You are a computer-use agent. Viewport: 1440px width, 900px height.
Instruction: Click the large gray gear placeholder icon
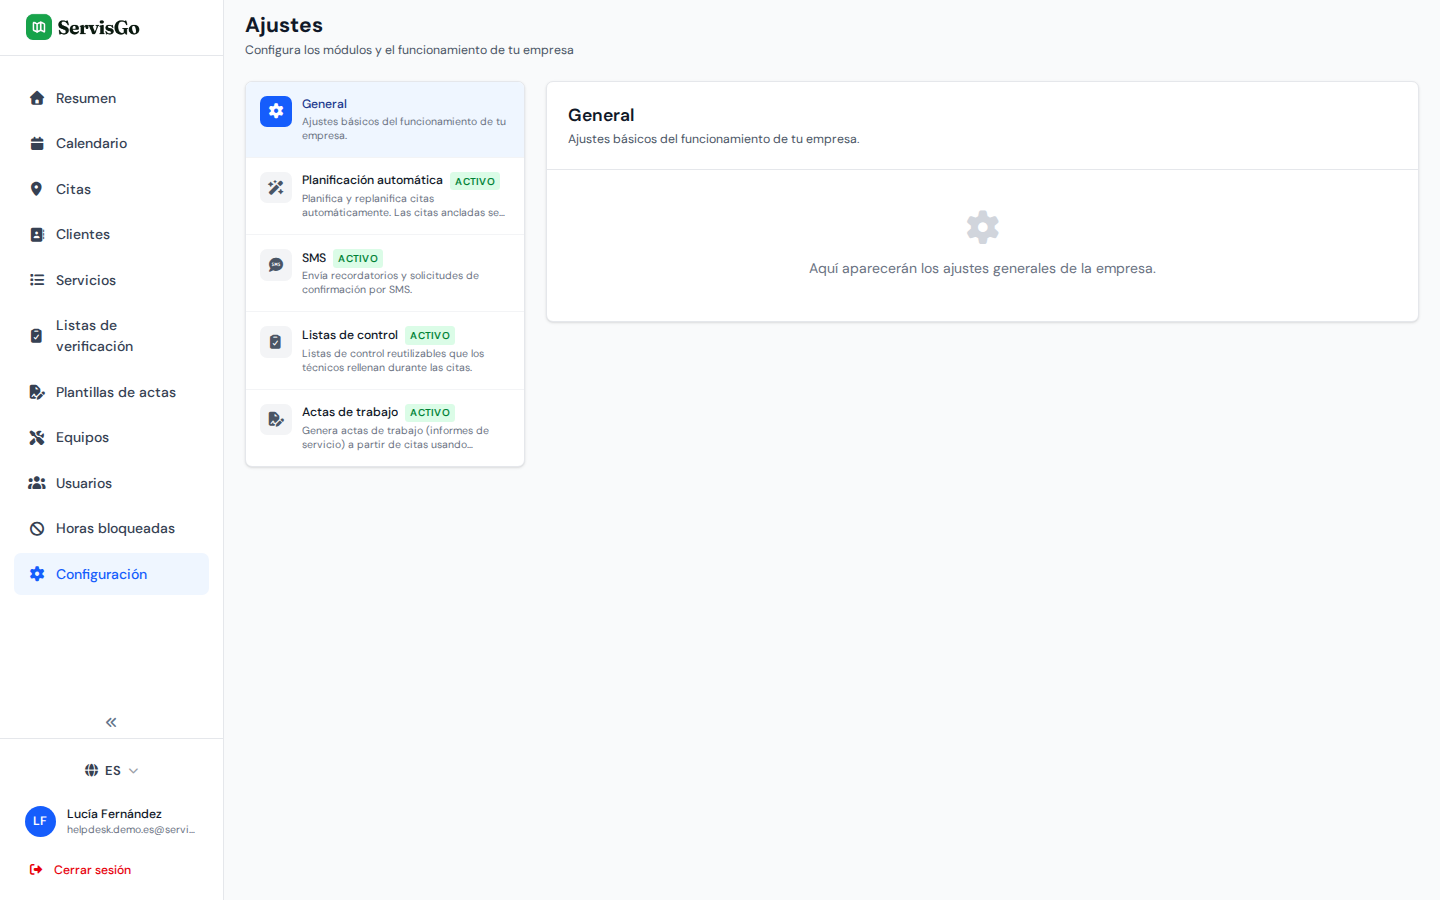pos(982,227)
